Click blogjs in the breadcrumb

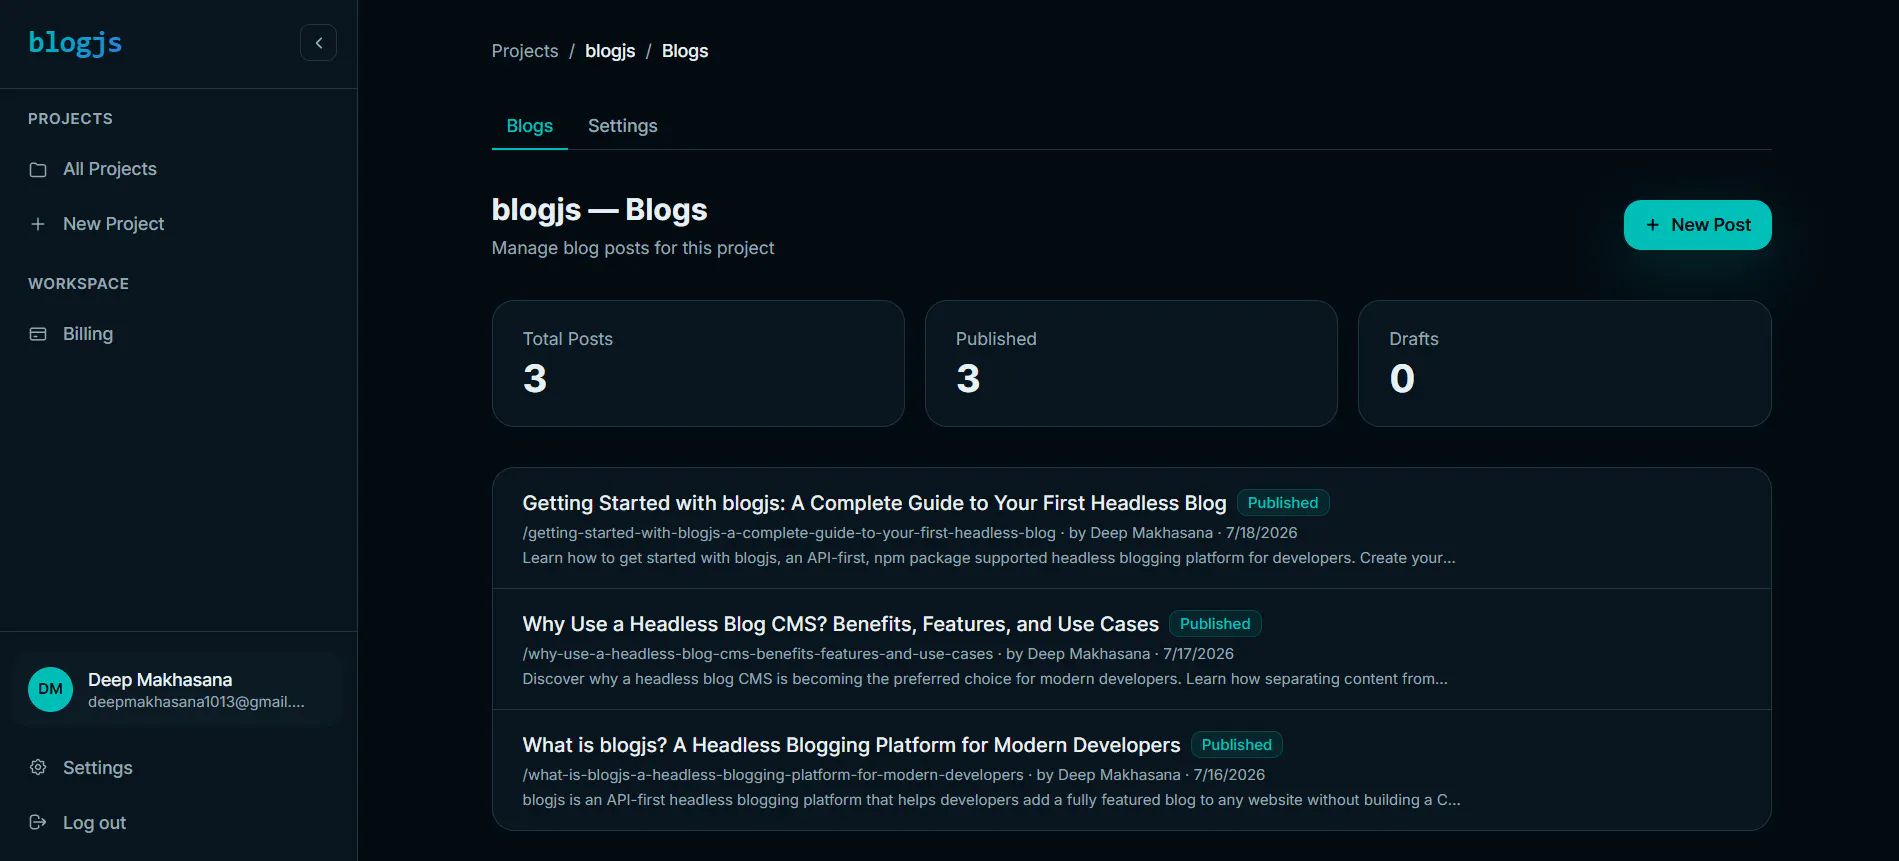click(610, 51)
